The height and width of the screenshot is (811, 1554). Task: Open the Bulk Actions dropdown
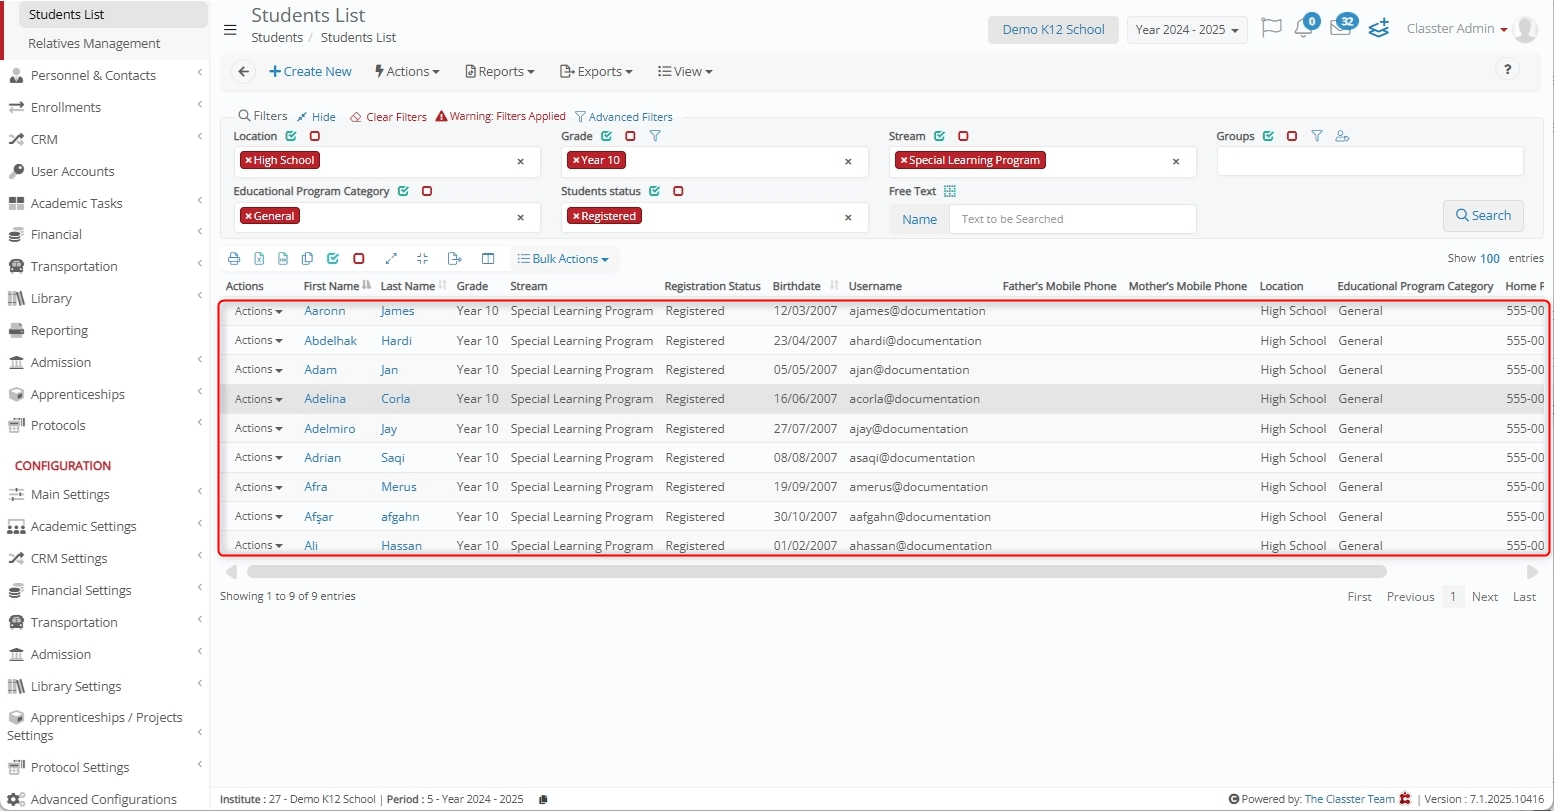[563, 259]
